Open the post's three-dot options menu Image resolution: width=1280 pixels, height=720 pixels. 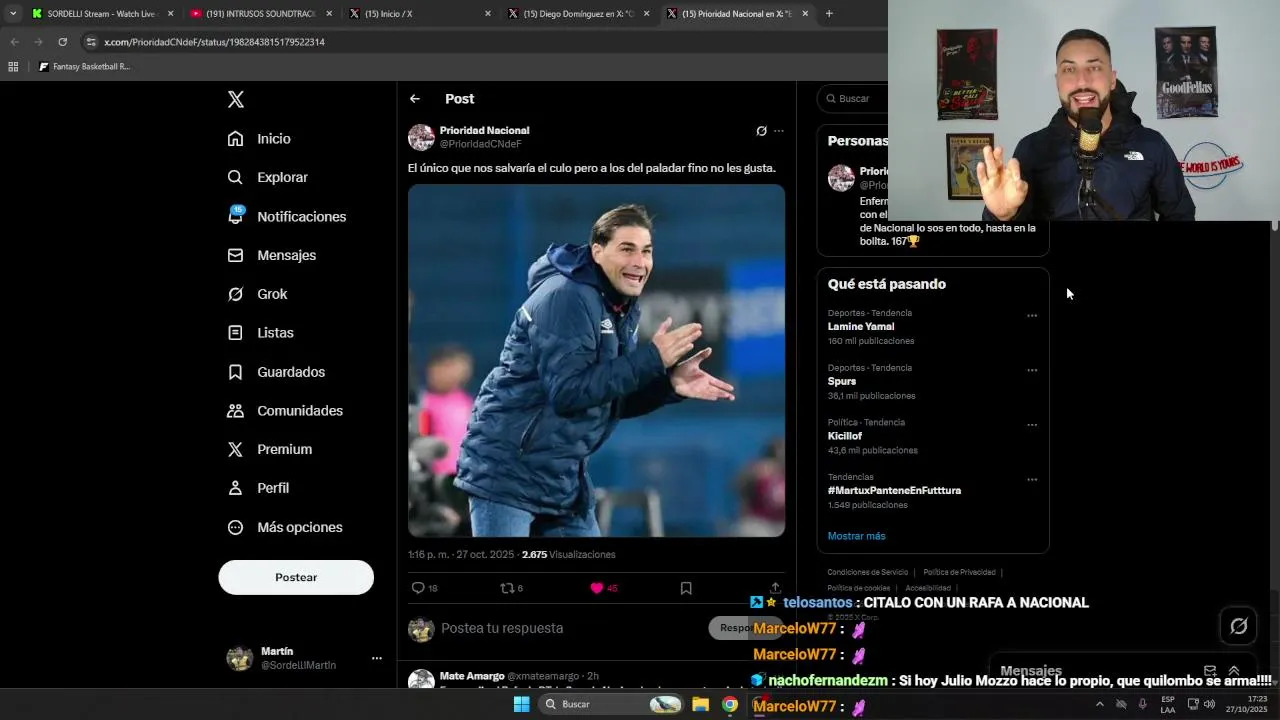779,131
